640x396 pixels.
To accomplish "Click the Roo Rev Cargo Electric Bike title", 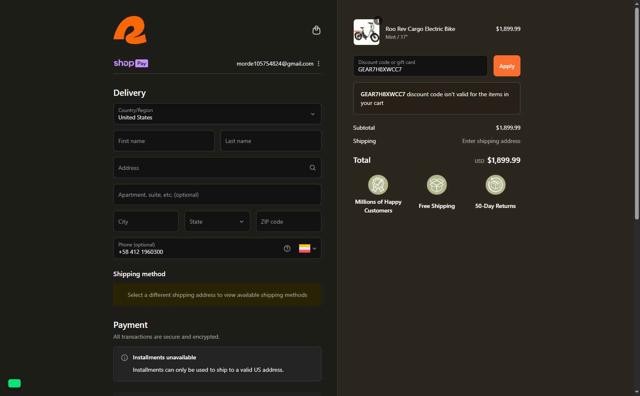I will pos(420,29).
